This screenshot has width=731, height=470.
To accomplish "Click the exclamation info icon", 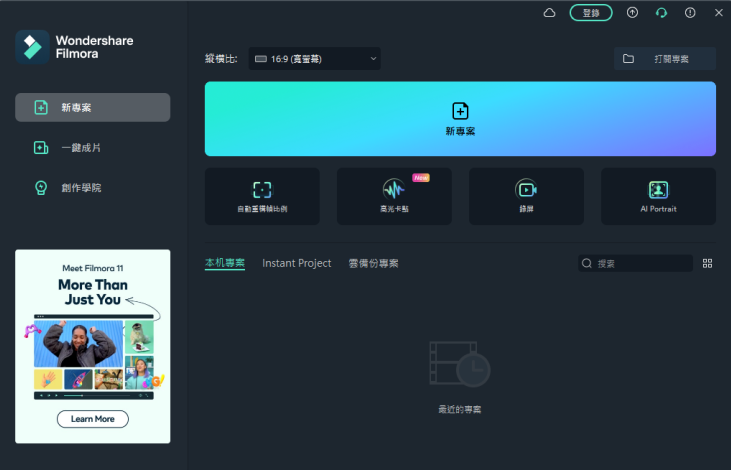I will [x=690, y=13].
